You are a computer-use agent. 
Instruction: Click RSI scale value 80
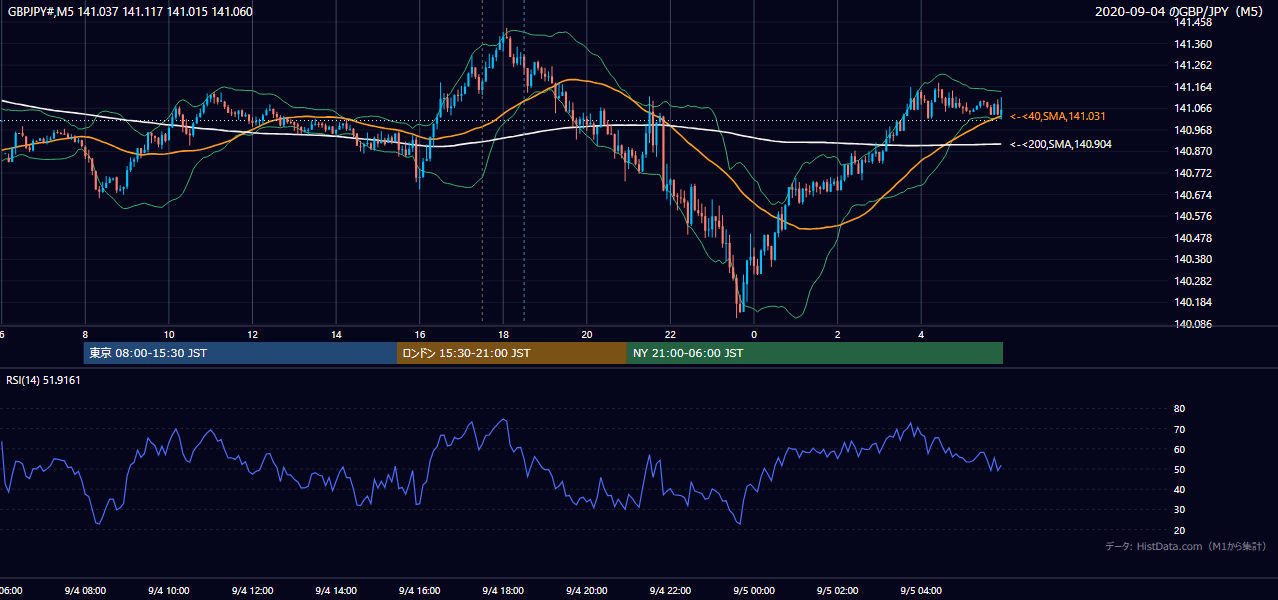coord(1179,409)
